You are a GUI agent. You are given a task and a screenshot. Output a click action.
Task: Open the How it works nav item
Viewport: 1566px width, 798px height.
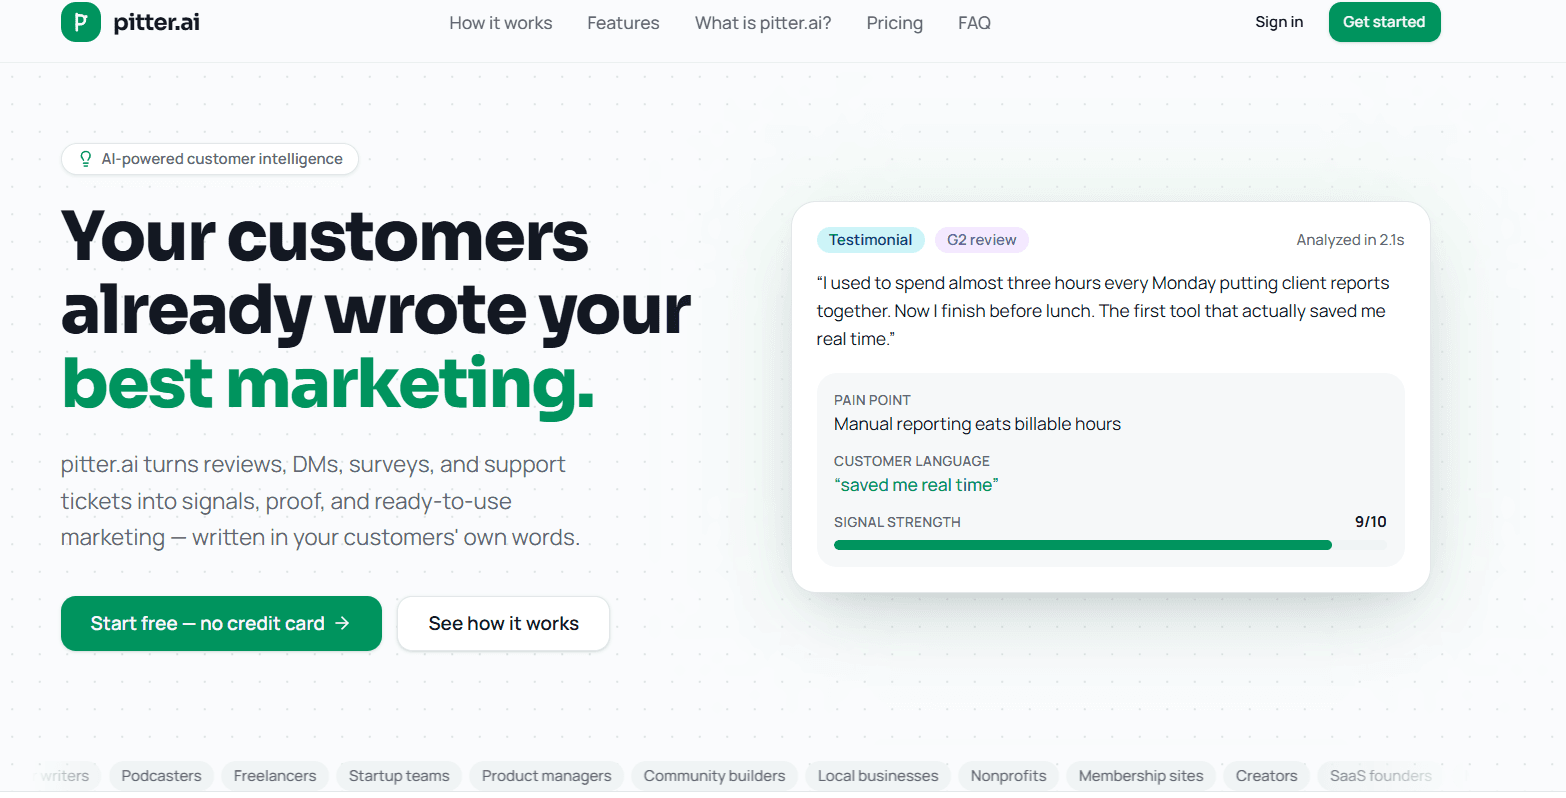pyautogui.click(x=501, y=23)
